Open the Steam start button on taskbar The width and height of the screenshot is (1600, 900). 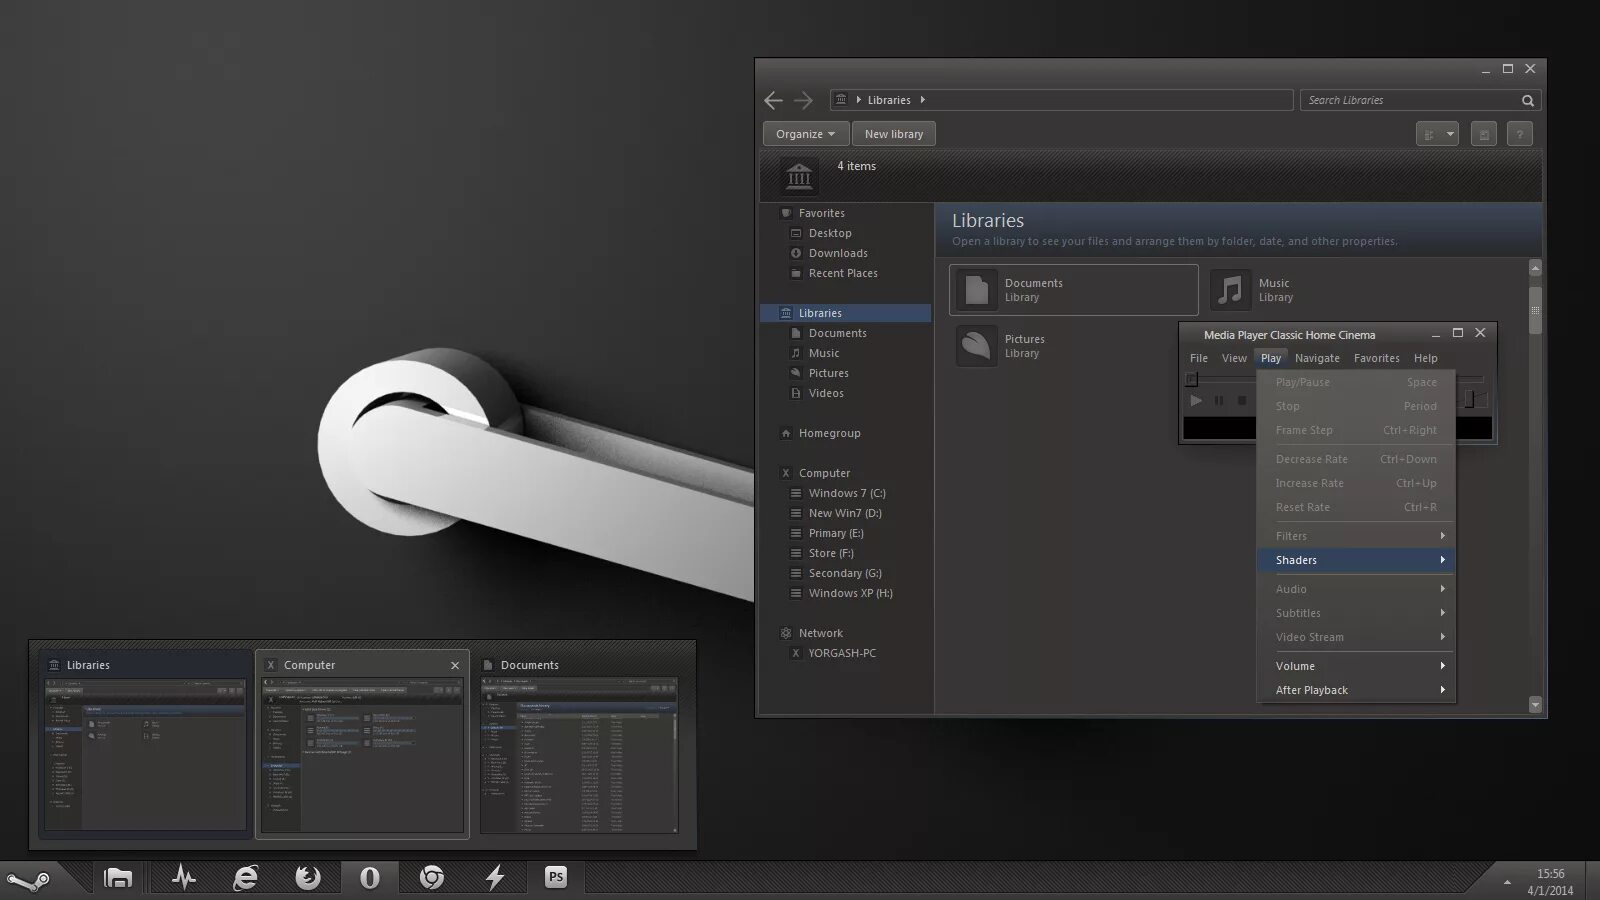coord(28,880)
